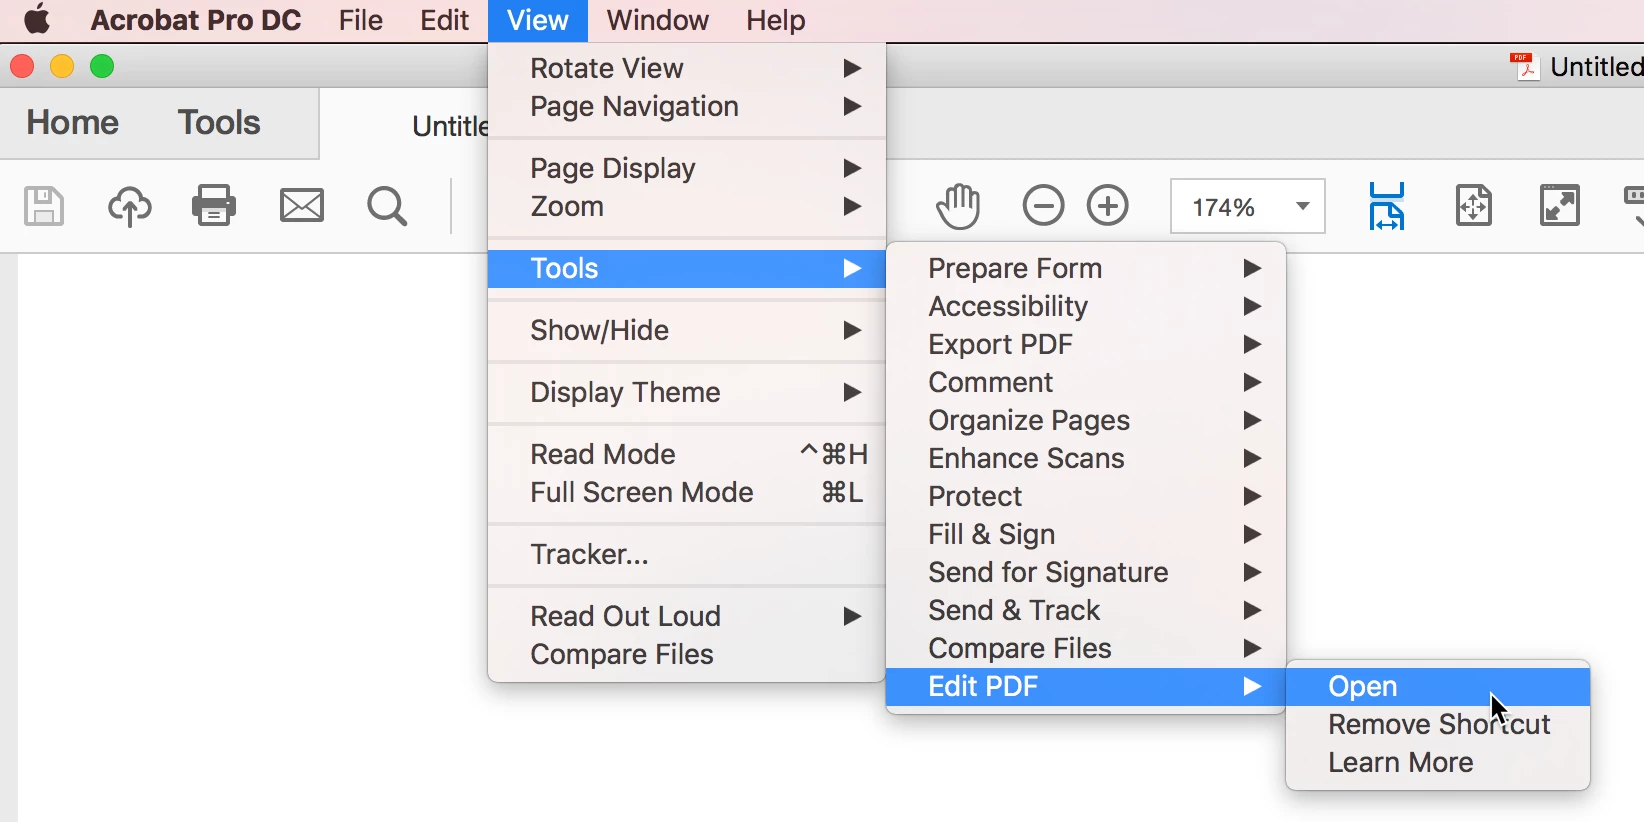Select the highlighted Tools menu item
This screenshot has width=1644, height=822.
click(687, 268)
